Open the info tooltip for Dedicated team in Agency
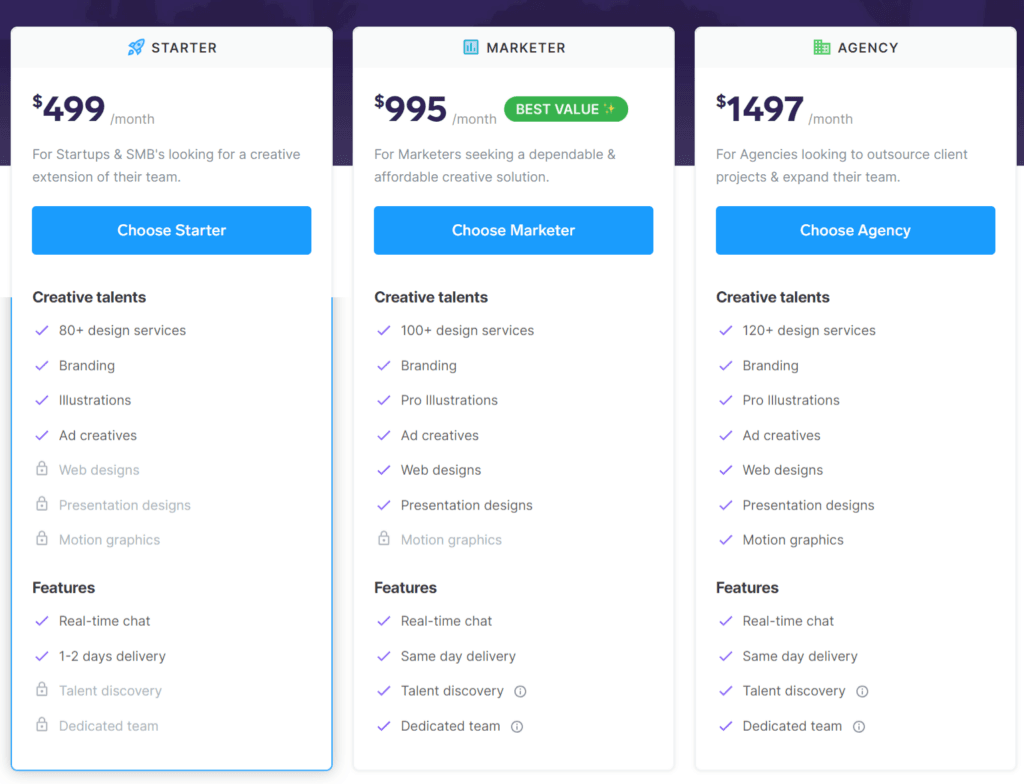 click(859, 726)
